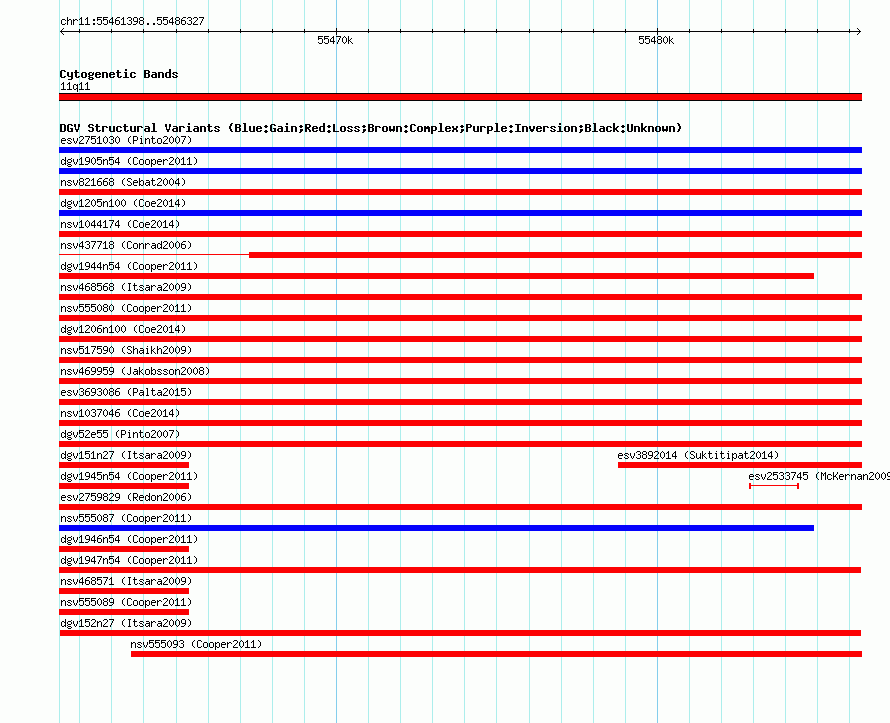This screenshot has height=723, width=890.
Task: Open the esv2751030 (Pinto2007) variant label
Action: point(126,140)
